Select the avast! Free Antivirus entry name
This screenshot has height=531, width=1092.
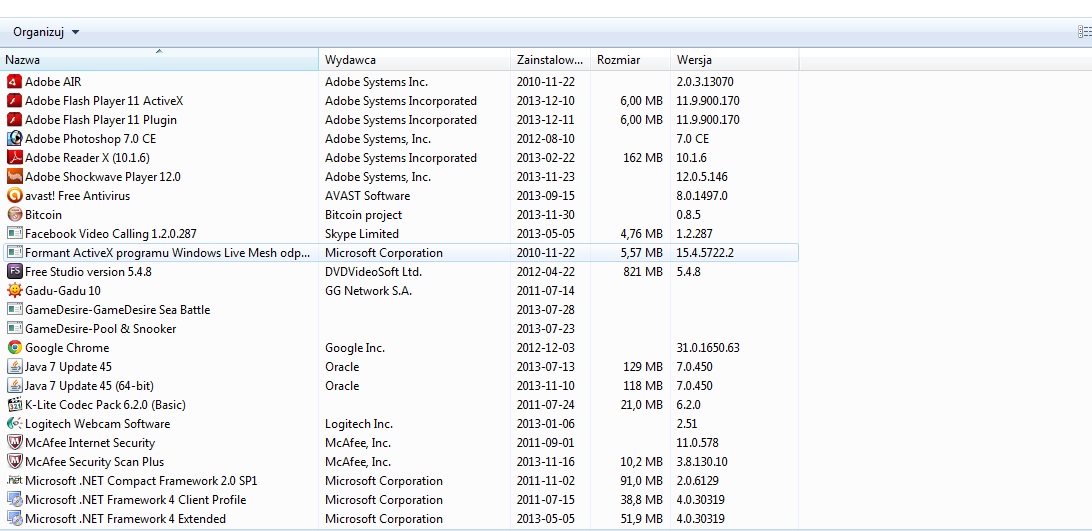point(77,196)
